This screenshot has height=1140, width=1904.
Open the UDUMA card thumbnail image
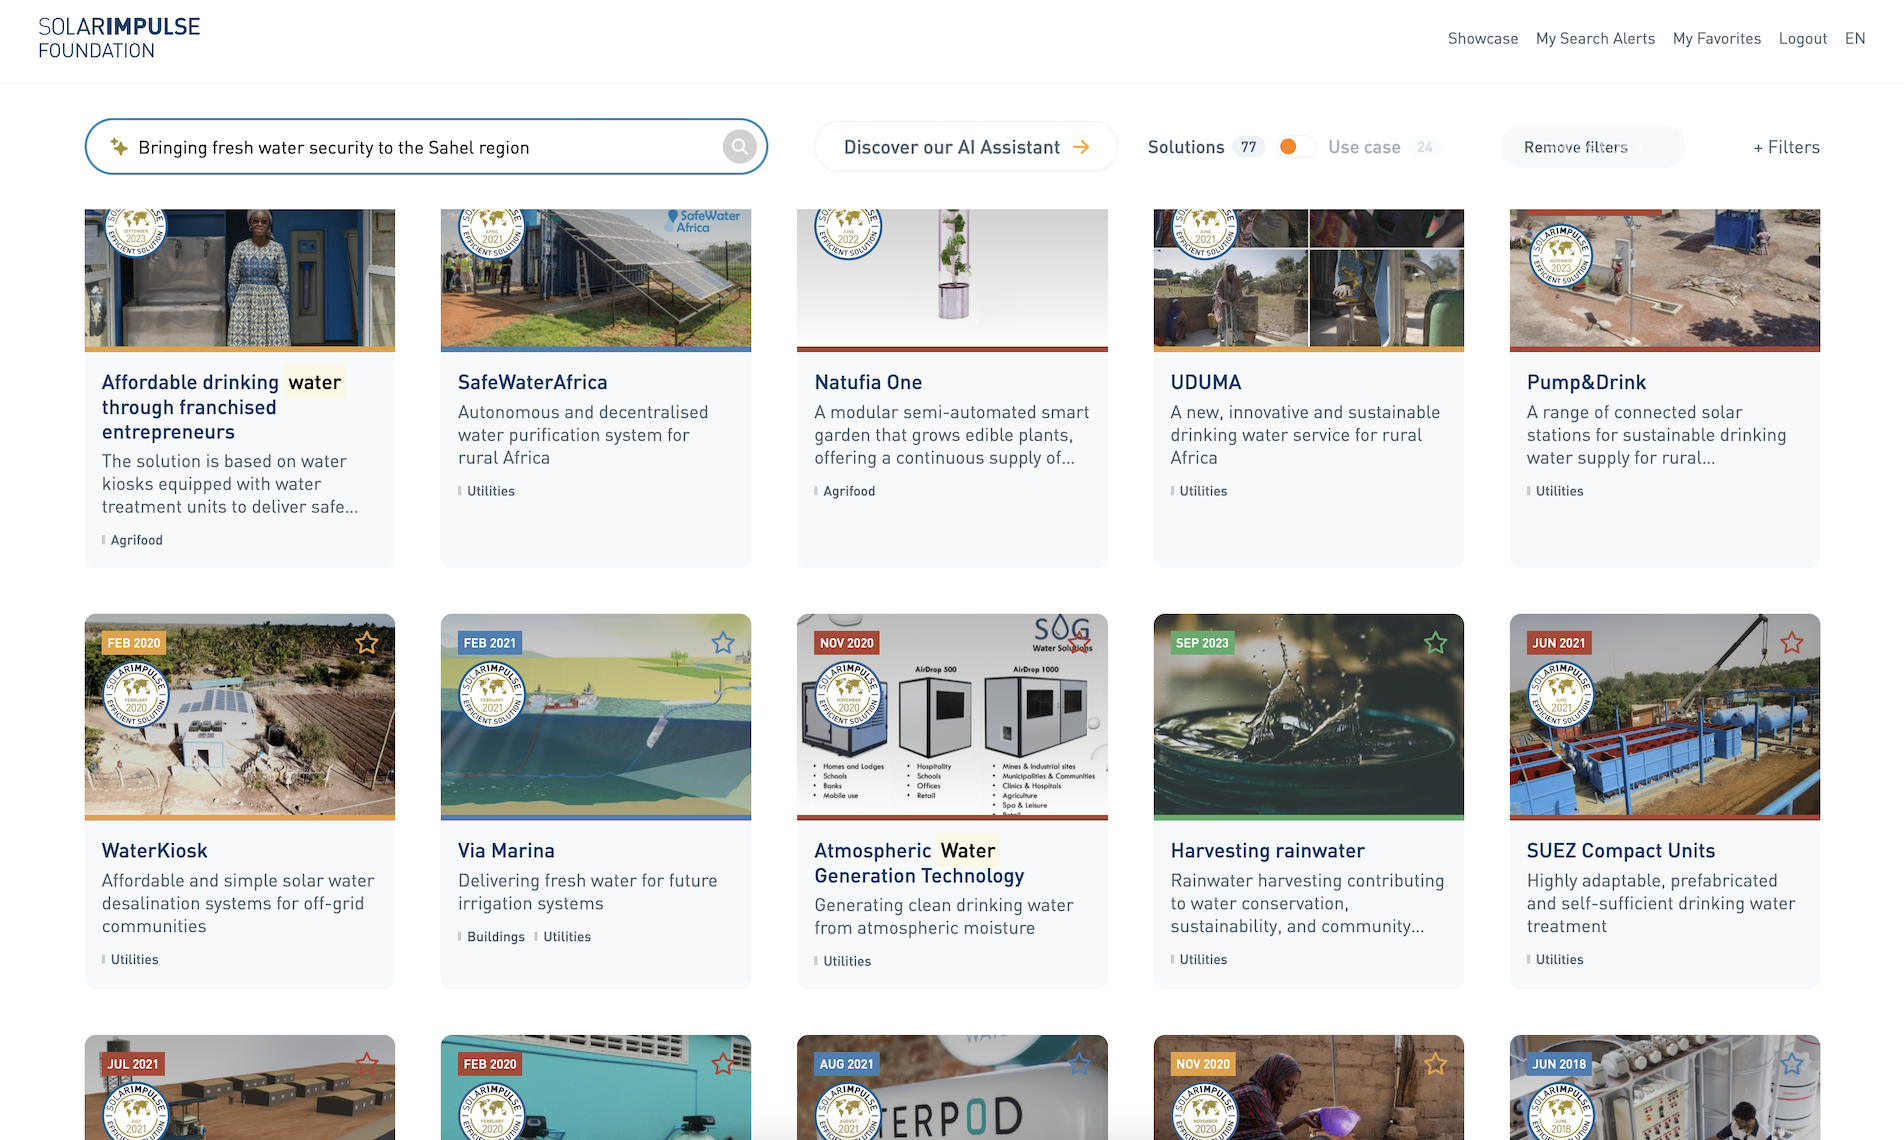[x=1308, y=279]
